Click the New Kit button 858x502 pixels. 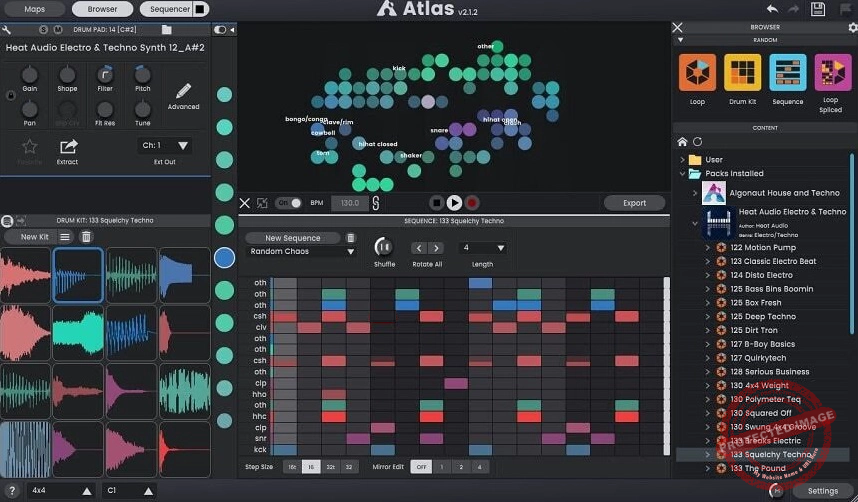coord(34,237)
